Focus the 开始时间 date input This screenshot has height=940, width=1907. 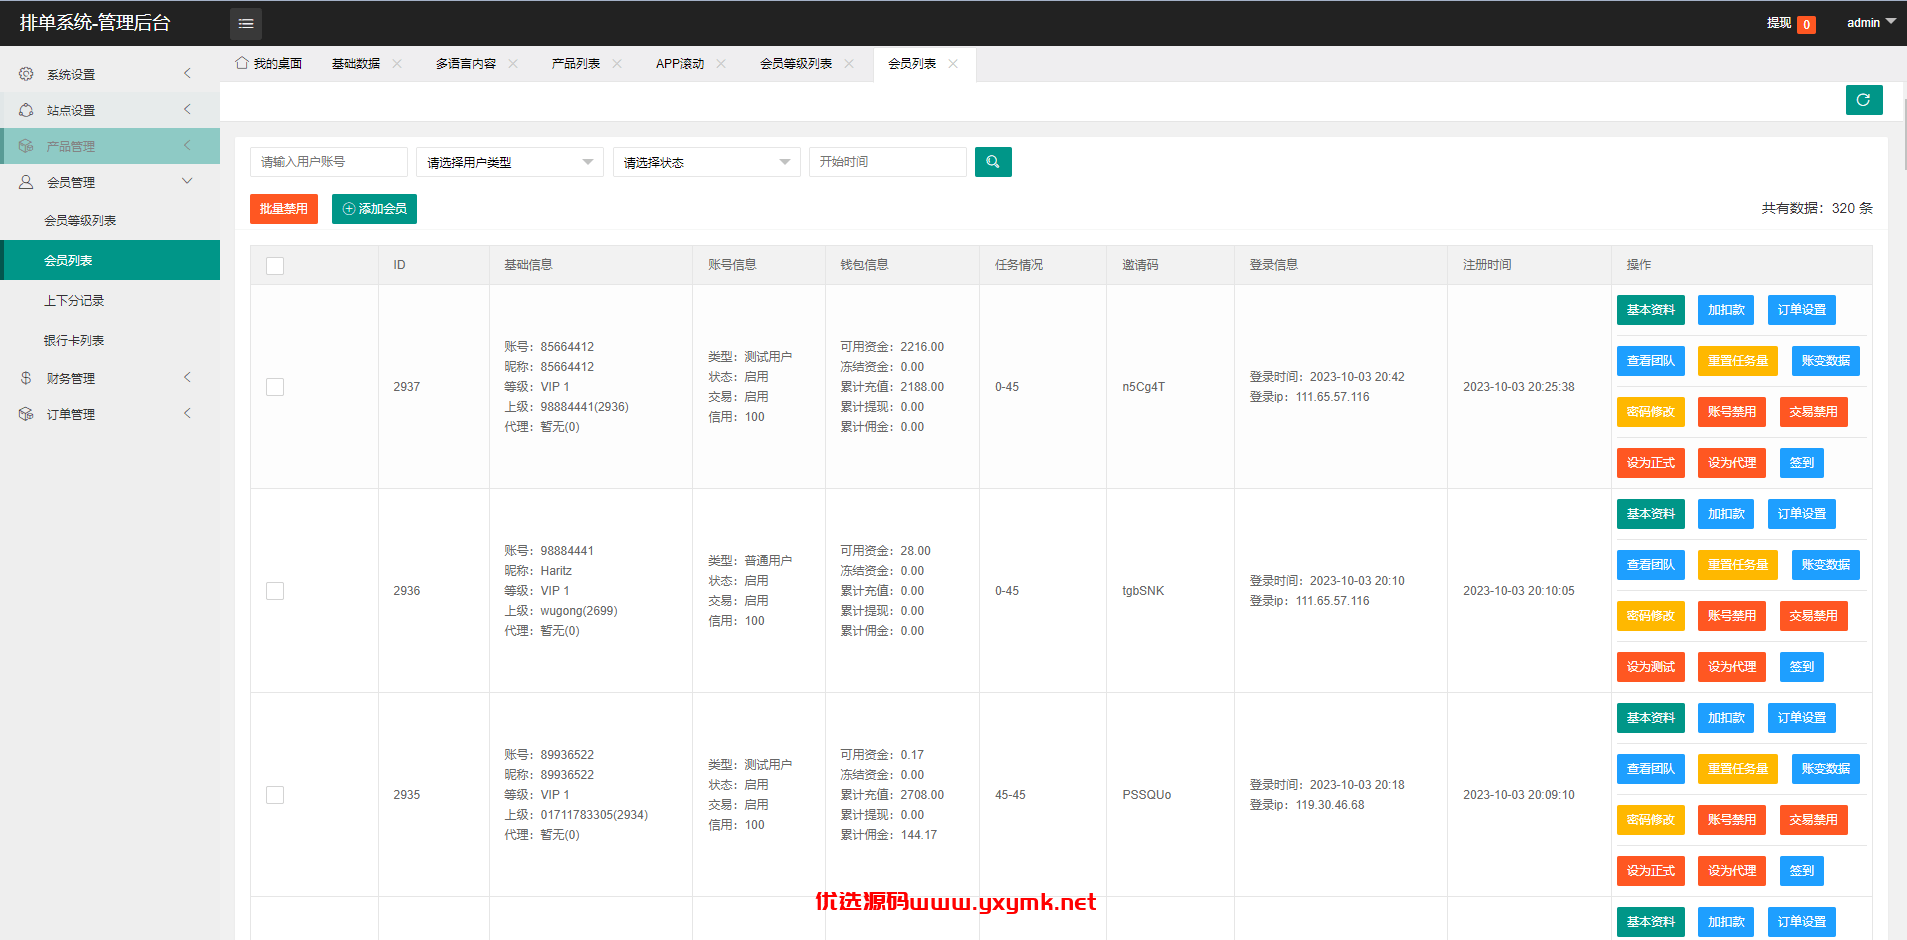point(888,162)
